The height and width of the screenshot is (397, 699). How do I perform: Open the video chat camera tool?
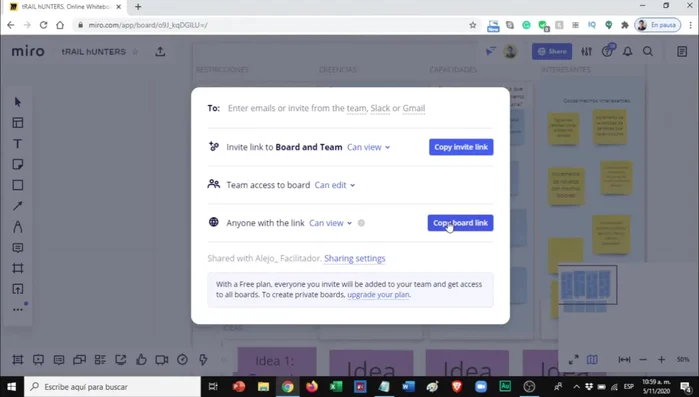(162, 360)
